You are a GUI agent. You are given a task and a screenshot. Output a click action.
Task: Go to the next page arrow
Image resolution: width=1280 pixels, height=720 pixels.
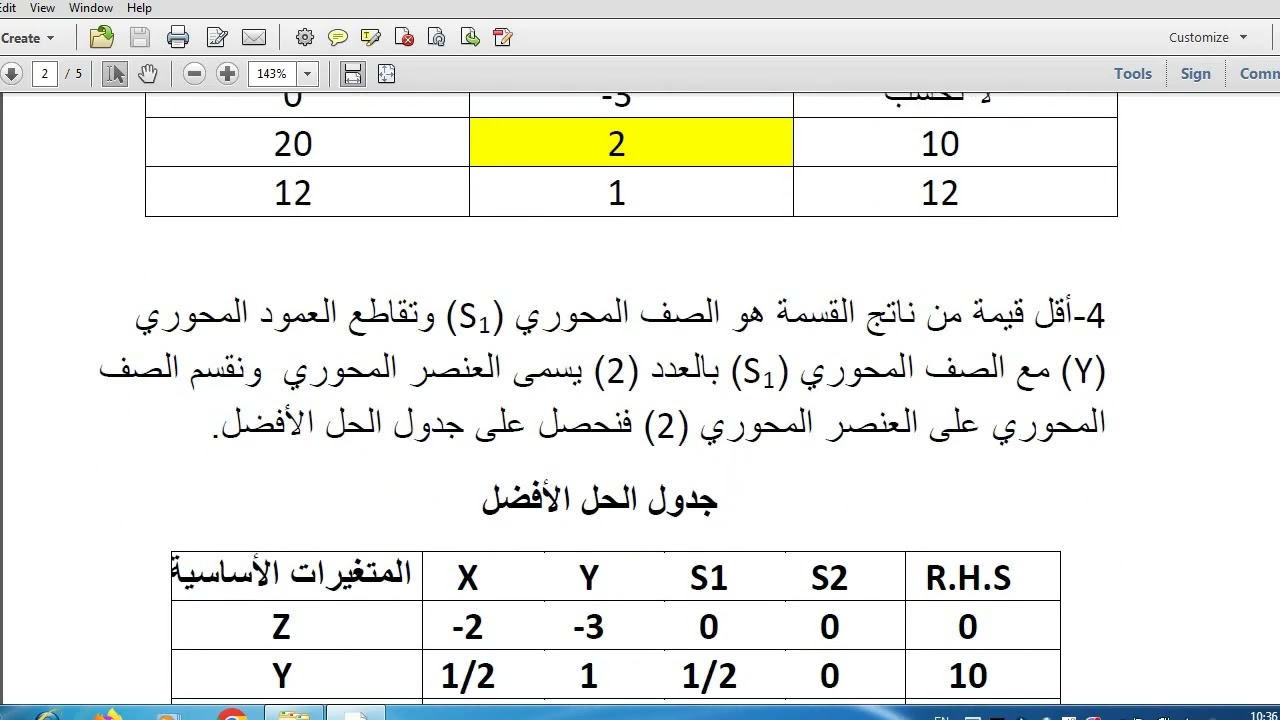click(x=11, y=73)
